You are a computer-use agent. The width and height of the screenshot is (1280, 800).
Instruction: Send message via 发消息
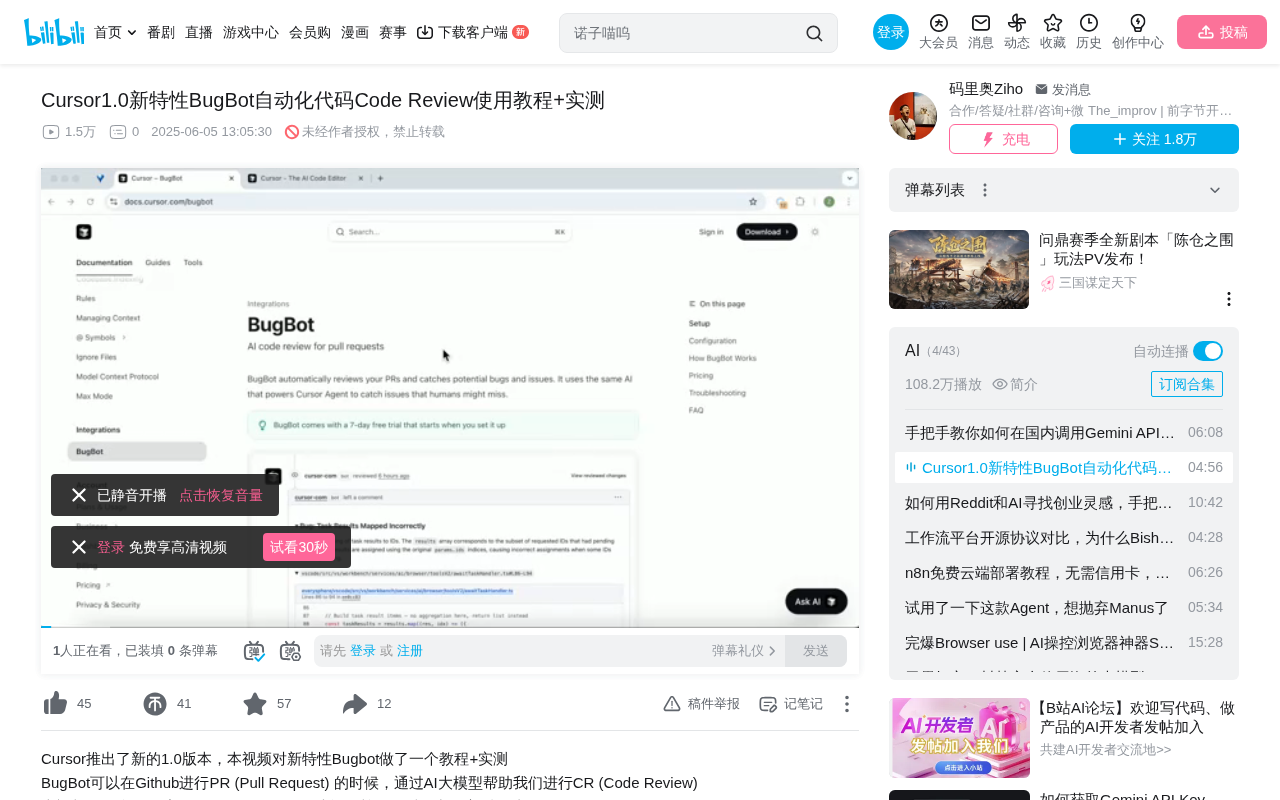click(x=1063, y=90)
